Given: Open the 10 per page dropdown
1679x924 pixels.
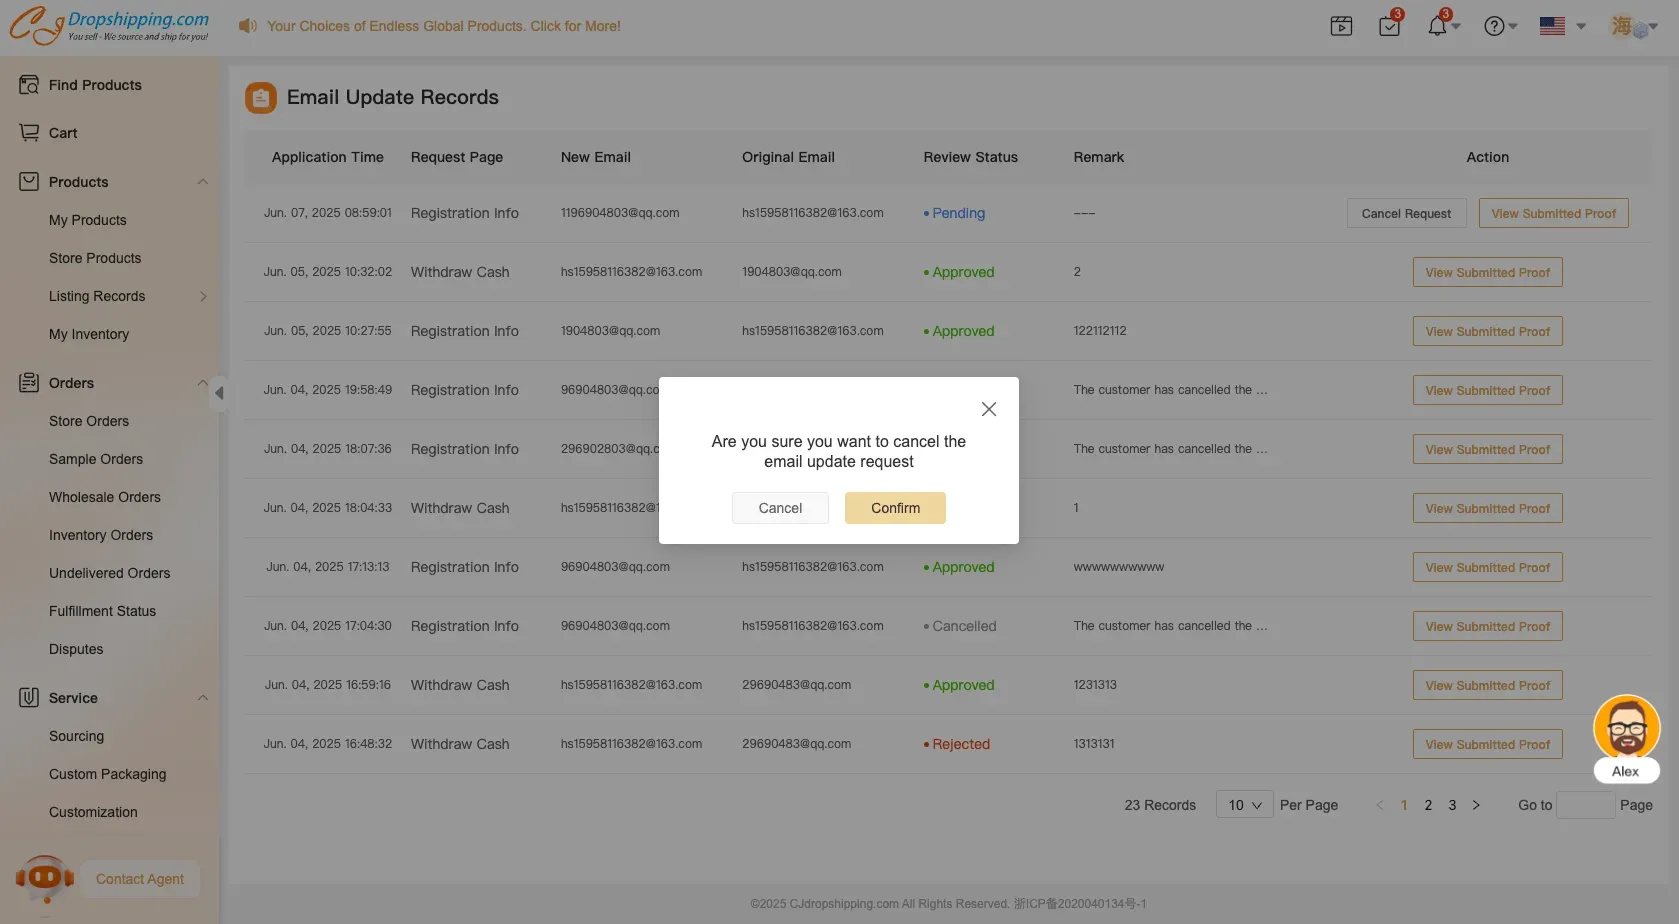Looking at the screenshot, I should (1244, 805).
